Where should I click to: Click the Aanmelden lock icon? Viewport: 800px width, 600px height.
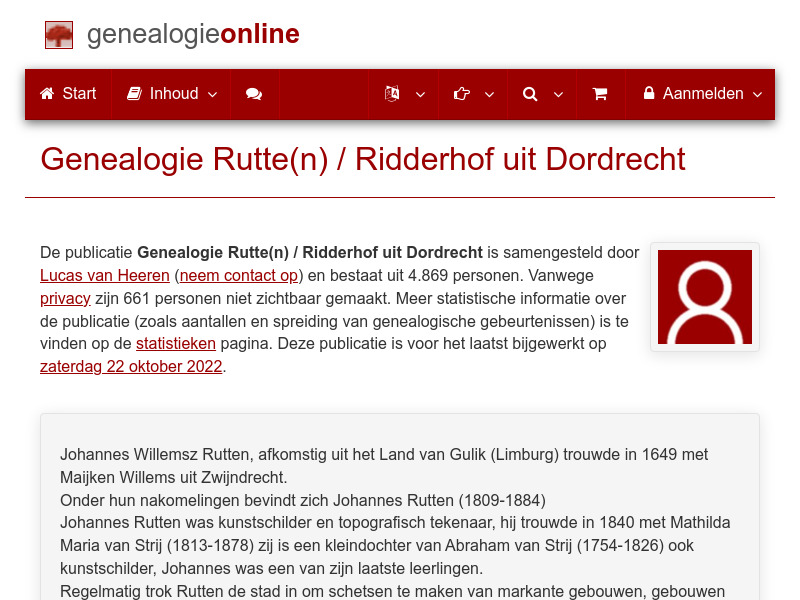[x=651, y=93]
